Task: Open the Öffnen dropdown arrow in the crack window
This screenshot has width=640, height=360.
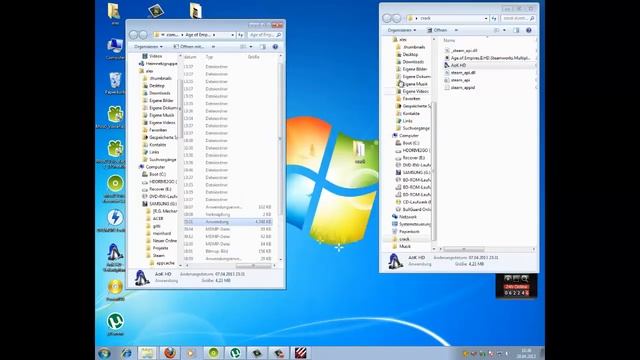Action: (x=456, y=30)
